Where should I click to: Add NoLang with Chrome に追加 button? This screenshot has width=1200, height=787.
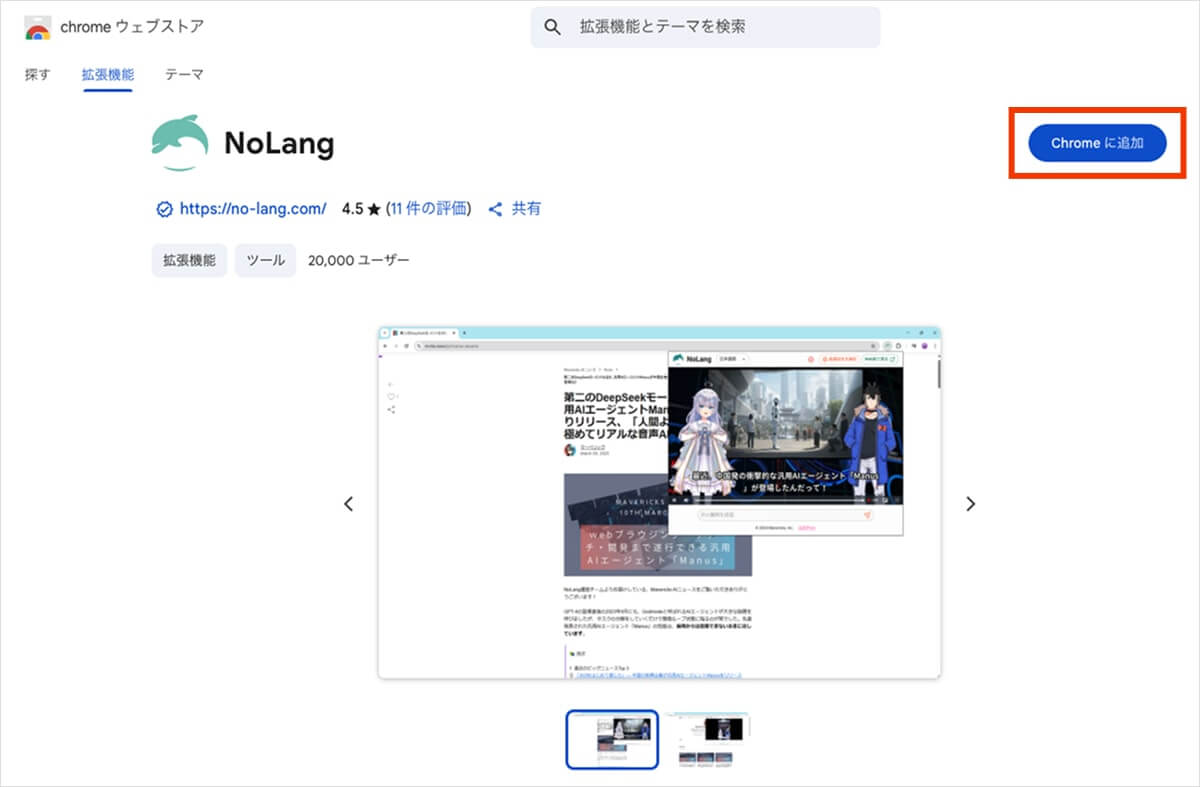1097,143
